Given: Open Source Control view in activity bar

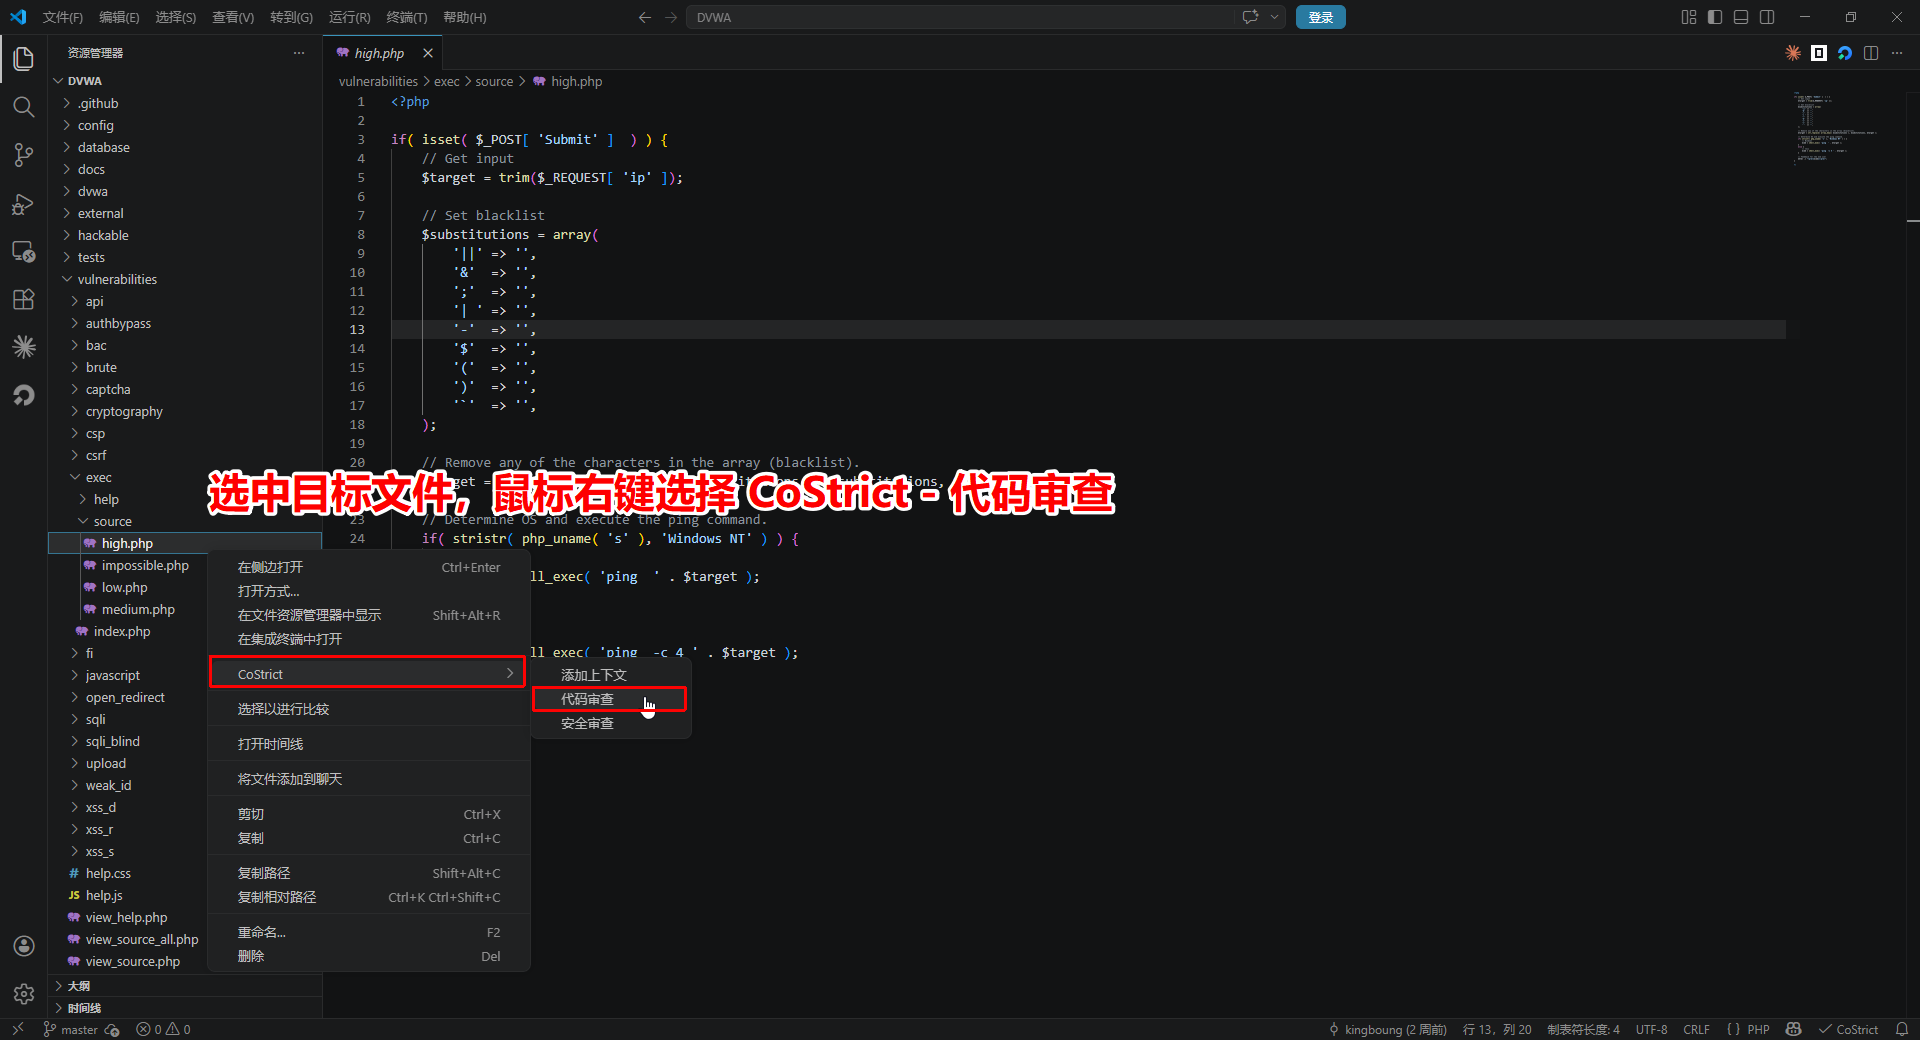Looking at the screenshot, I should (x=24, y=155).
